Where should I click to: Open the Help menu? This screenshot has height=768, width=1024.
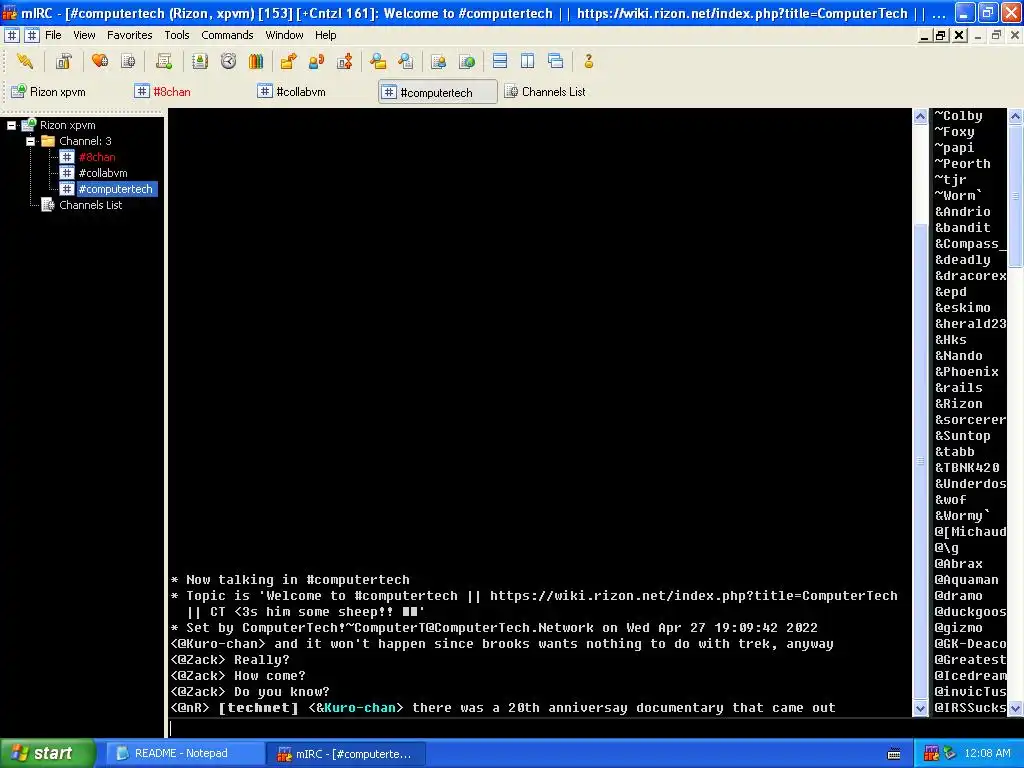[x=325, y=35]
